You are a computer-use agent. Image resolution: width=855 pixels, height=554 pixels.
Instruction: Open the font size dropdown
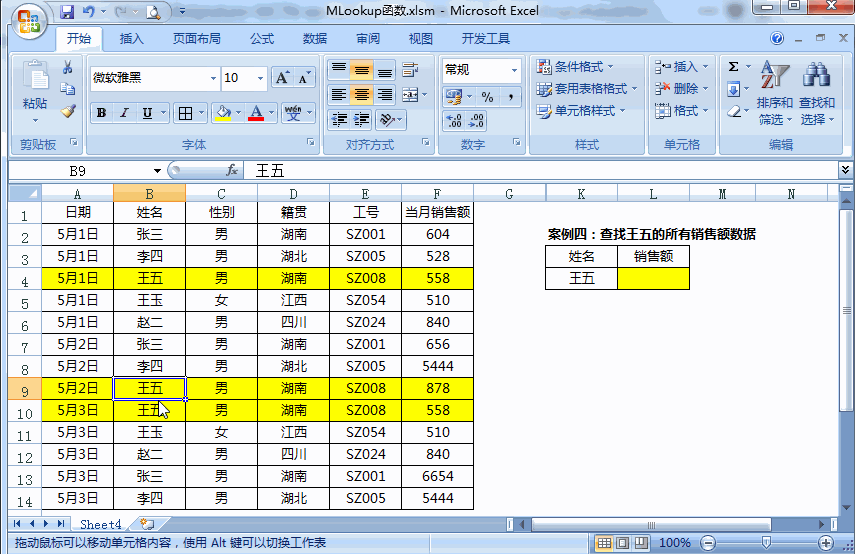click(260, 78)
